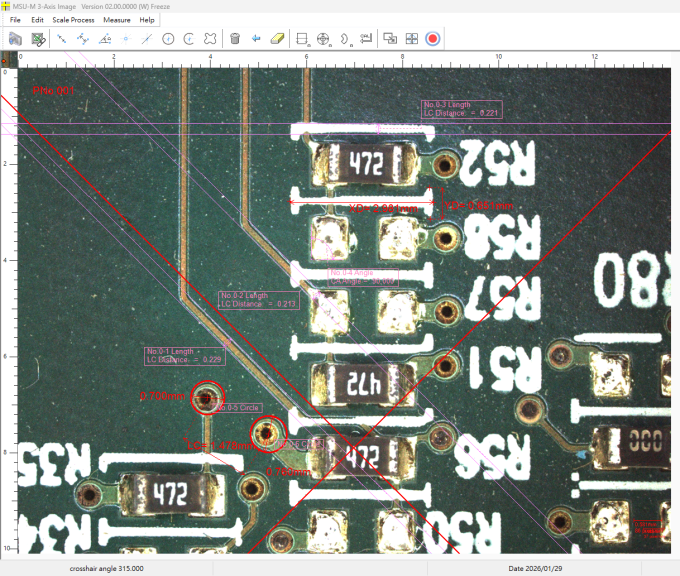Open the File menu
680x576 pixels.
[x=15, y=20]
